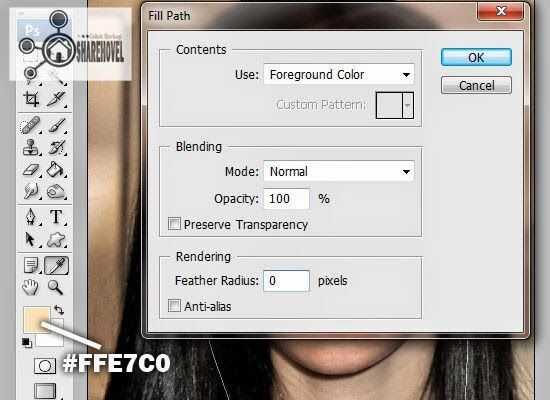Viewport: 550px width, 400px height.
Task: Click the Feather Radius input field
Action: [287, 281]
